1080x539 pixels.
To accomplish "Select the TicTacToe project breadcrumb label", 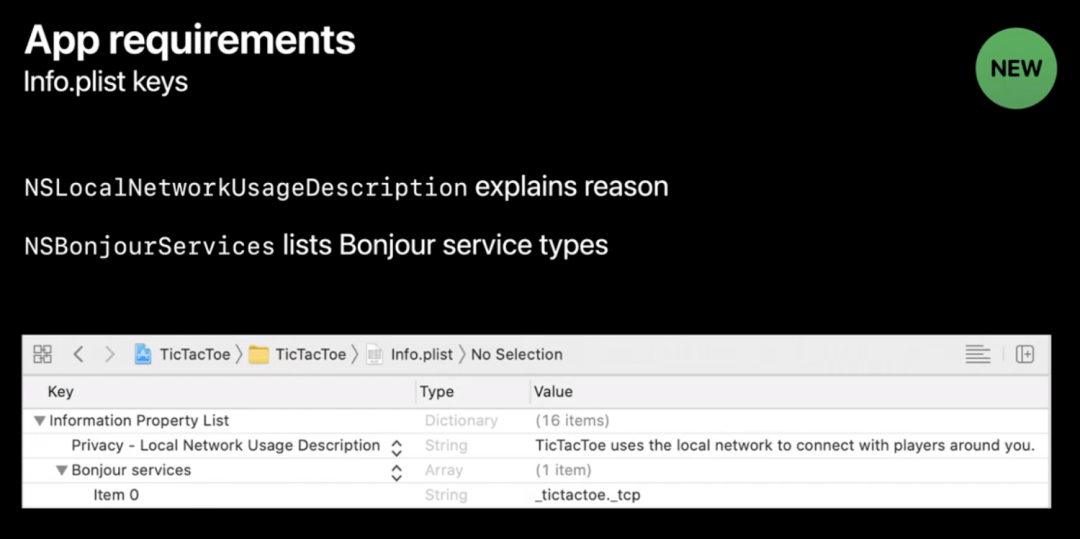I will pos(195,355).
